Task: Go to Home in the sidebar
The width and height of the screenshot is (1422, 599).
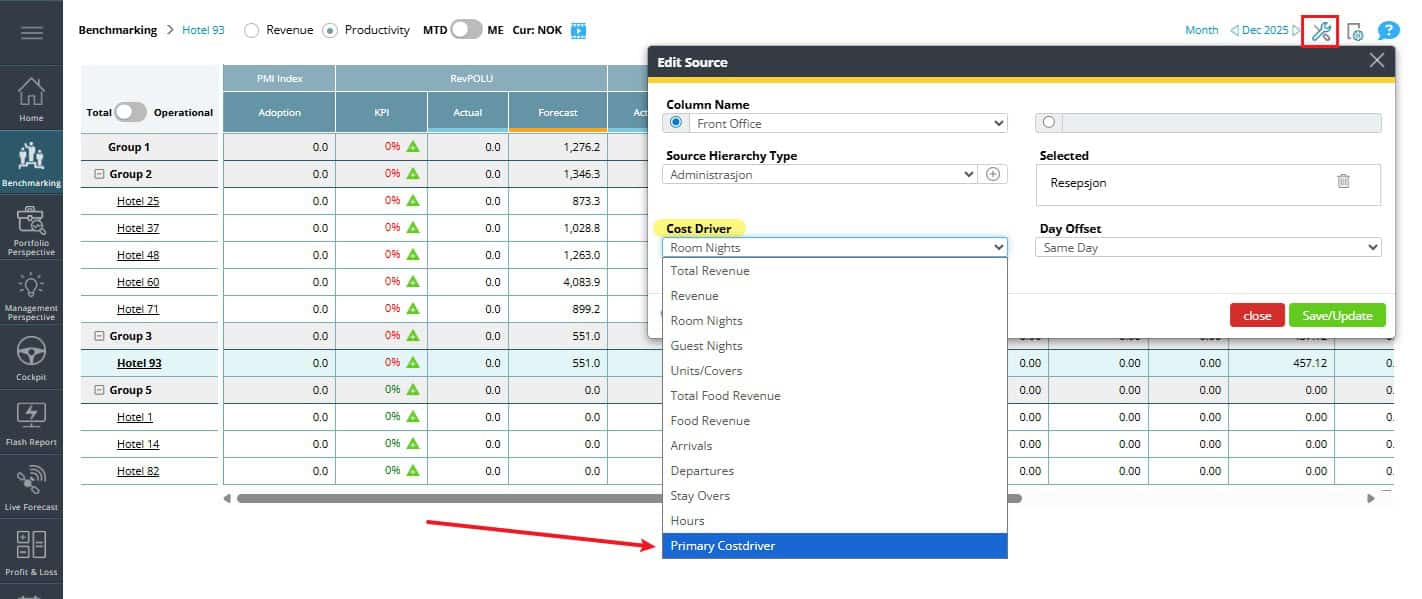Action: 31,100
